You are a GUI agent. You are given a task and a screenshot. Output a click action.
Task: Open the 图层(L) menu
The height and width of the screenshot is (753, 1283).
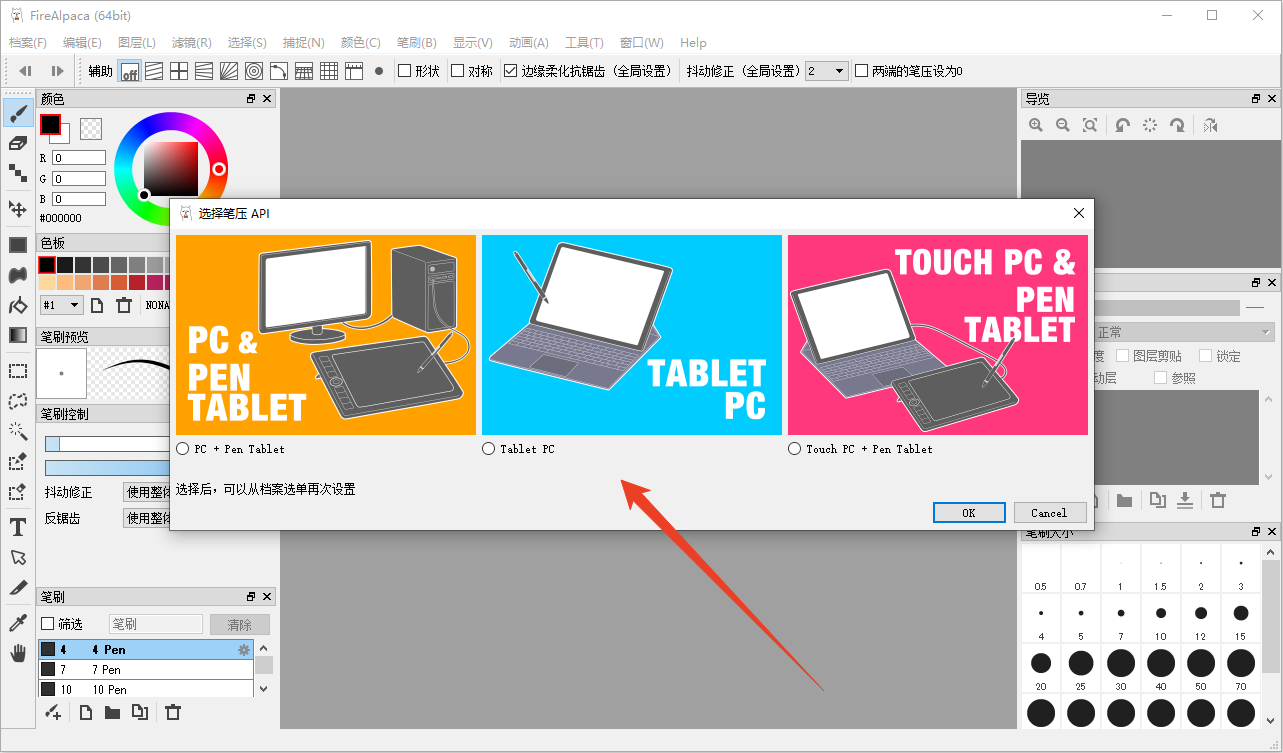[137, 43]
